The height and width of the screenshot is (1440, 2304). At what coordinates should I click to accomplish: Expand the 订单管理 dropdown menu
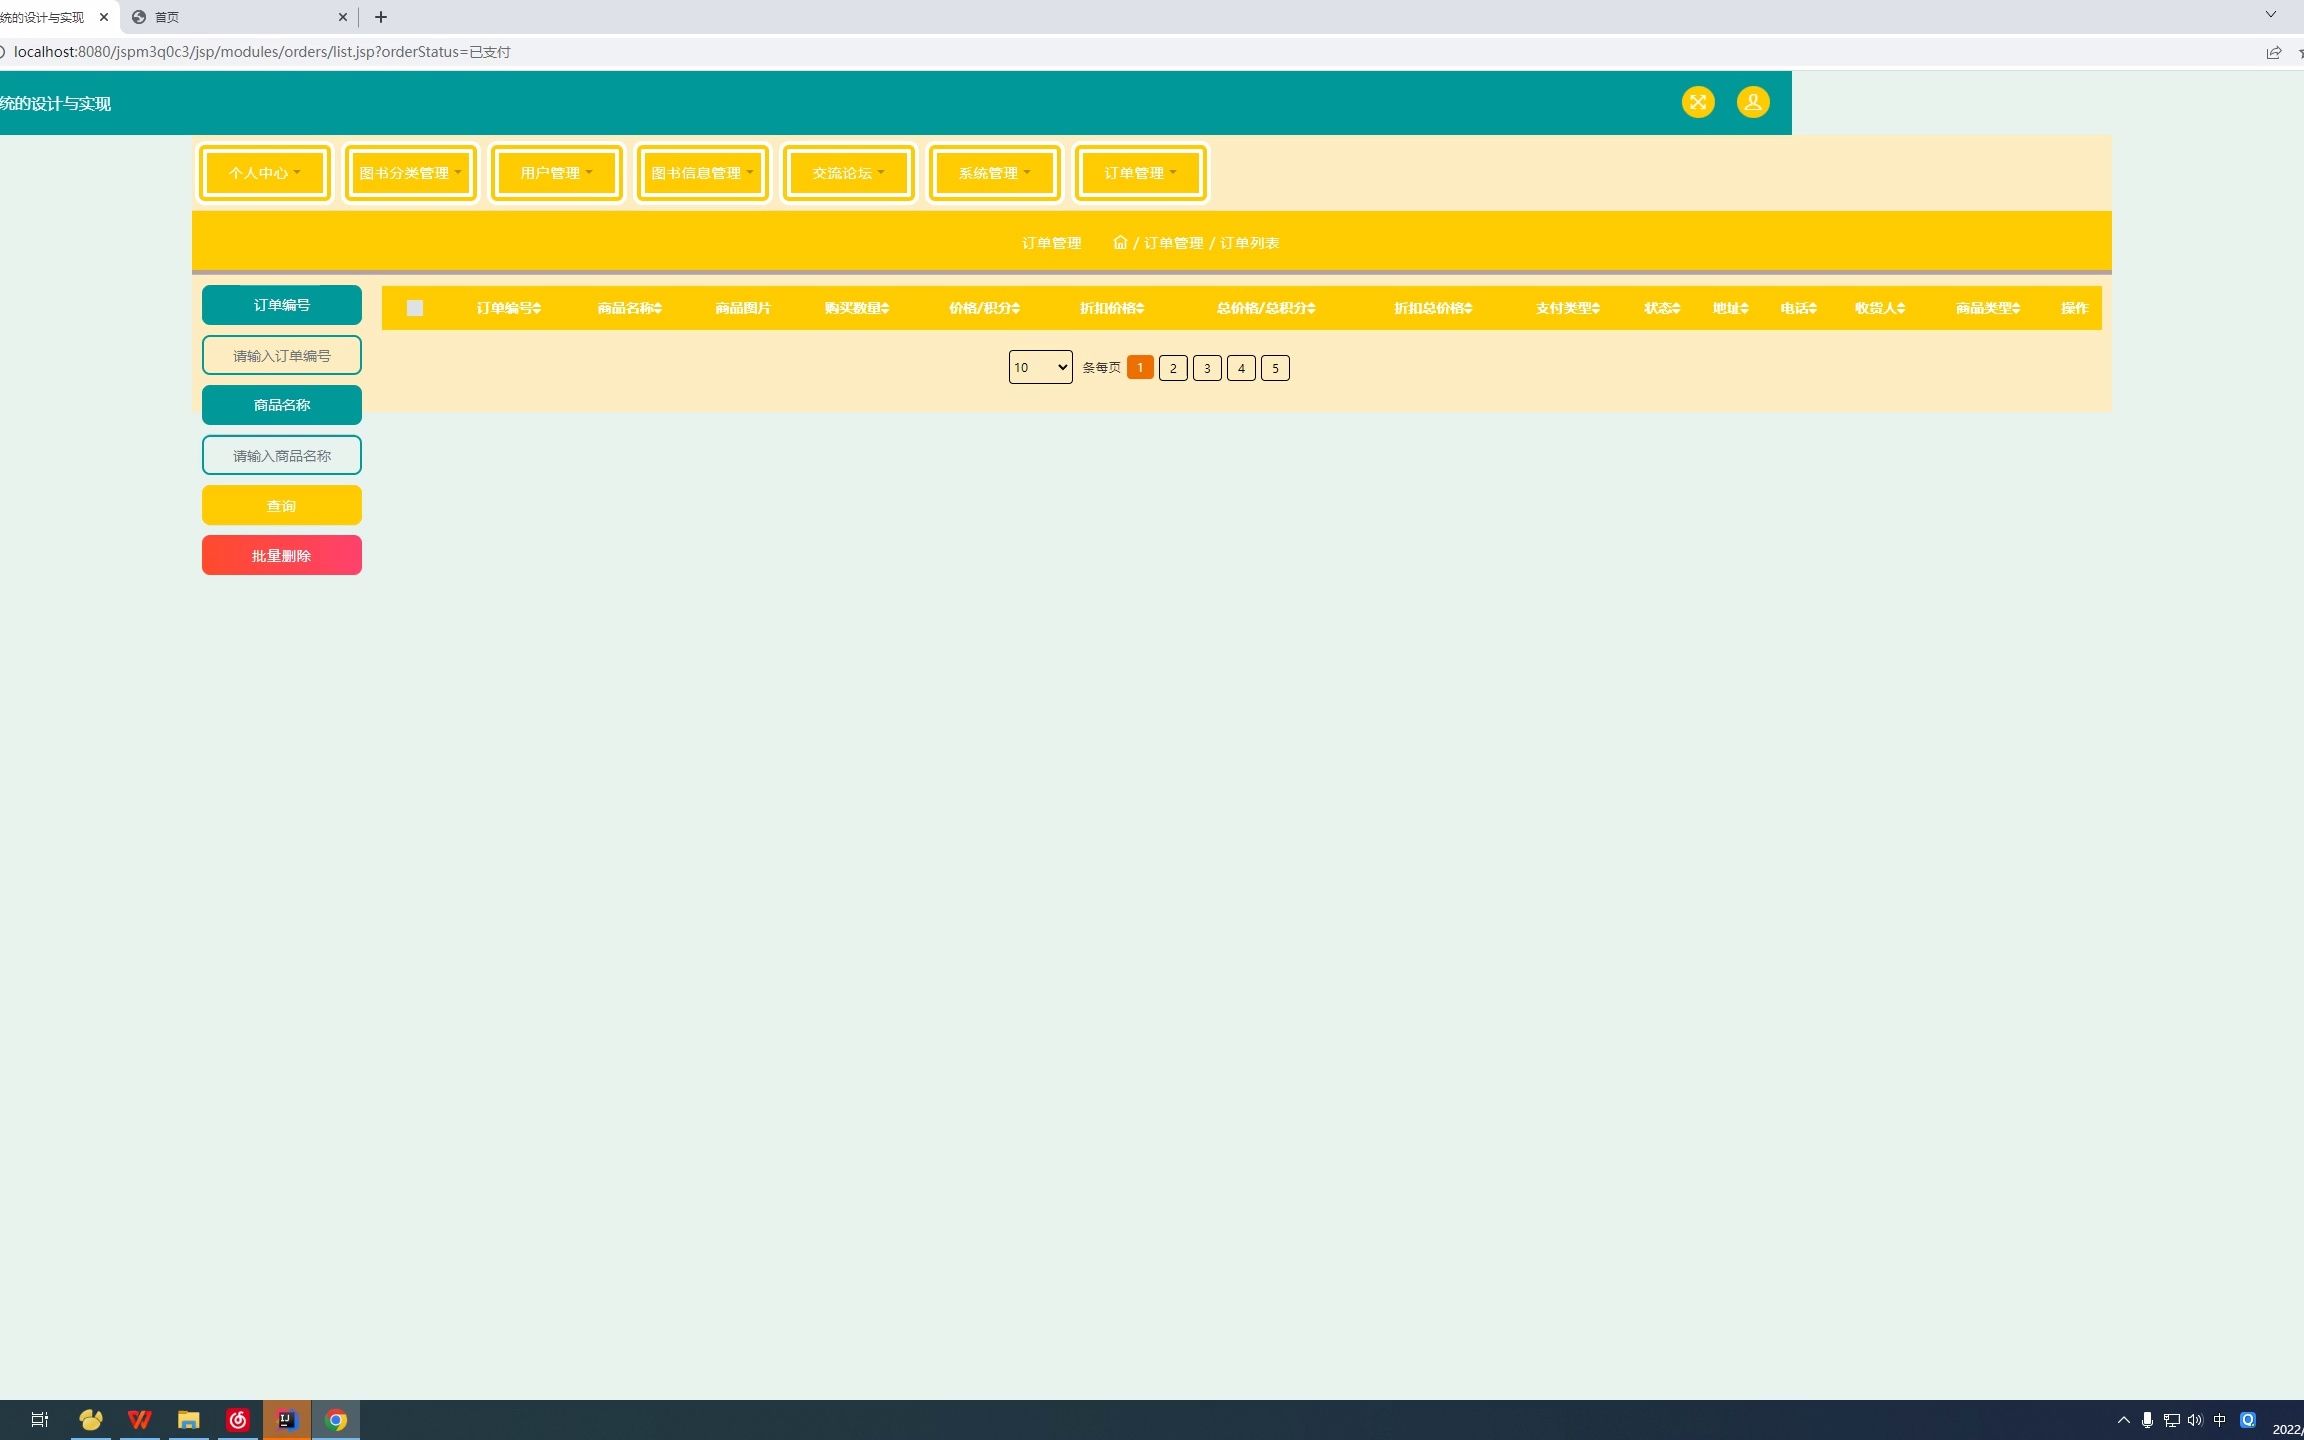pos(1140,173)
